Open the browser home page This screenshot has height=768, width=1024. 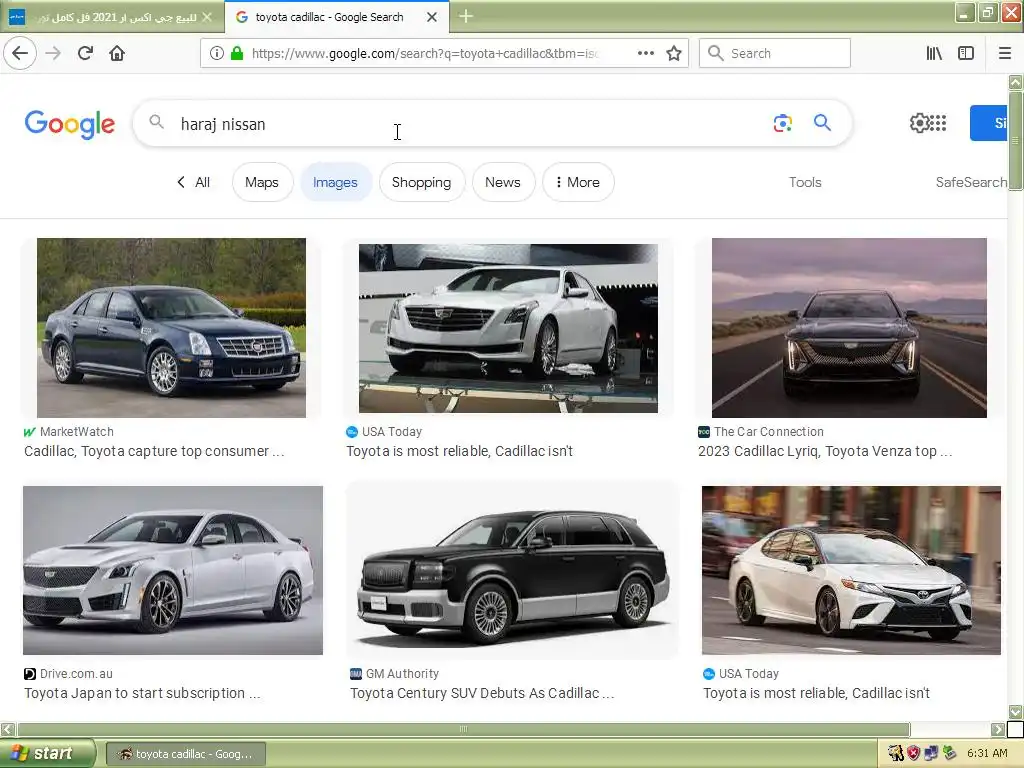117,54
